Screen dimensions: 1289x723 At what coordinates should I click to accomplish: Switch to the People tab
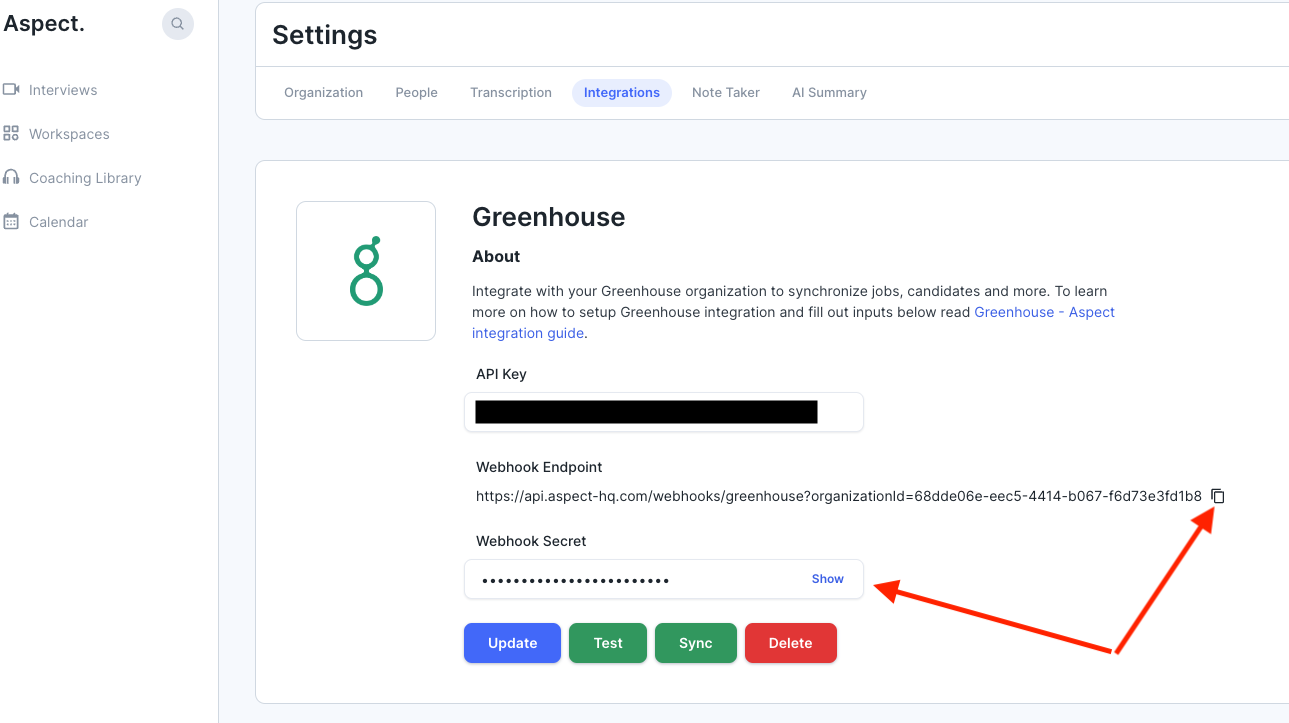pos(416,93)
